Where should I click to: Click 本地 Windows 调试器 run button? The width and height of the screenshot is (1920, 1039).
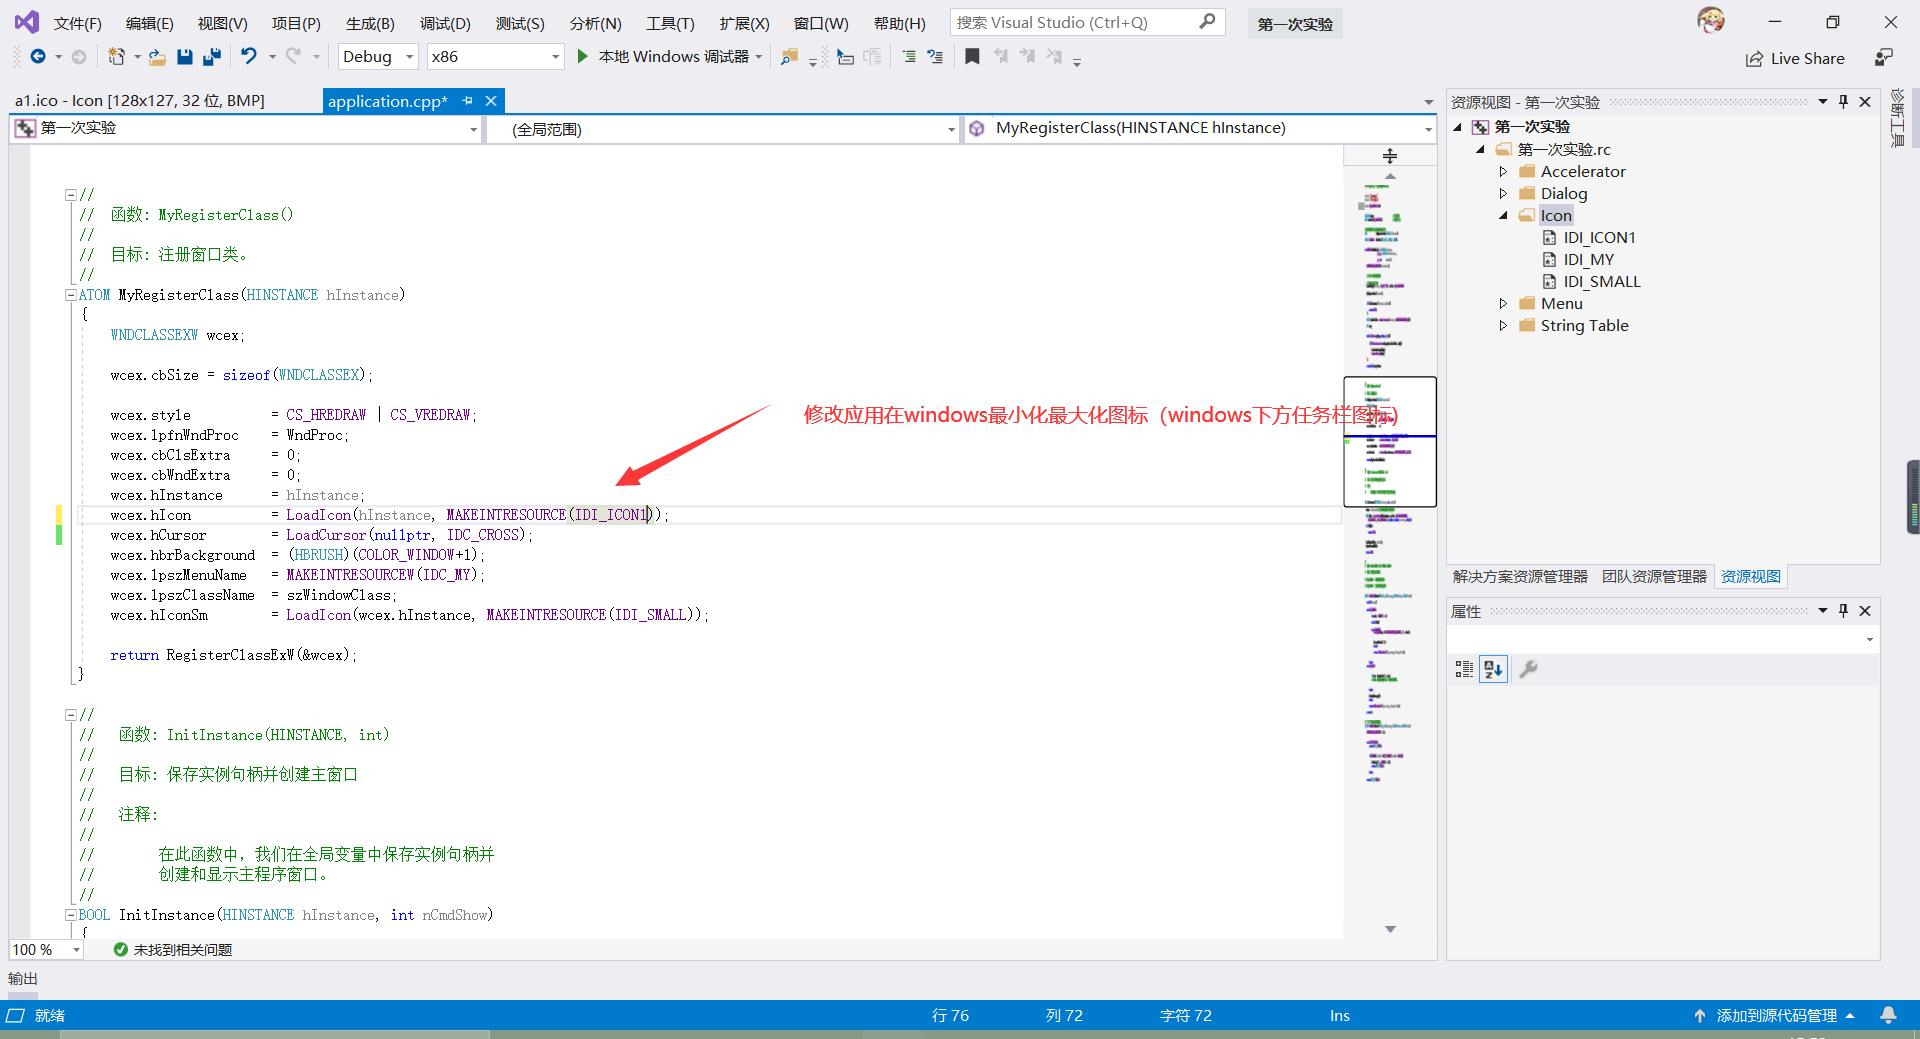(663, 57)
